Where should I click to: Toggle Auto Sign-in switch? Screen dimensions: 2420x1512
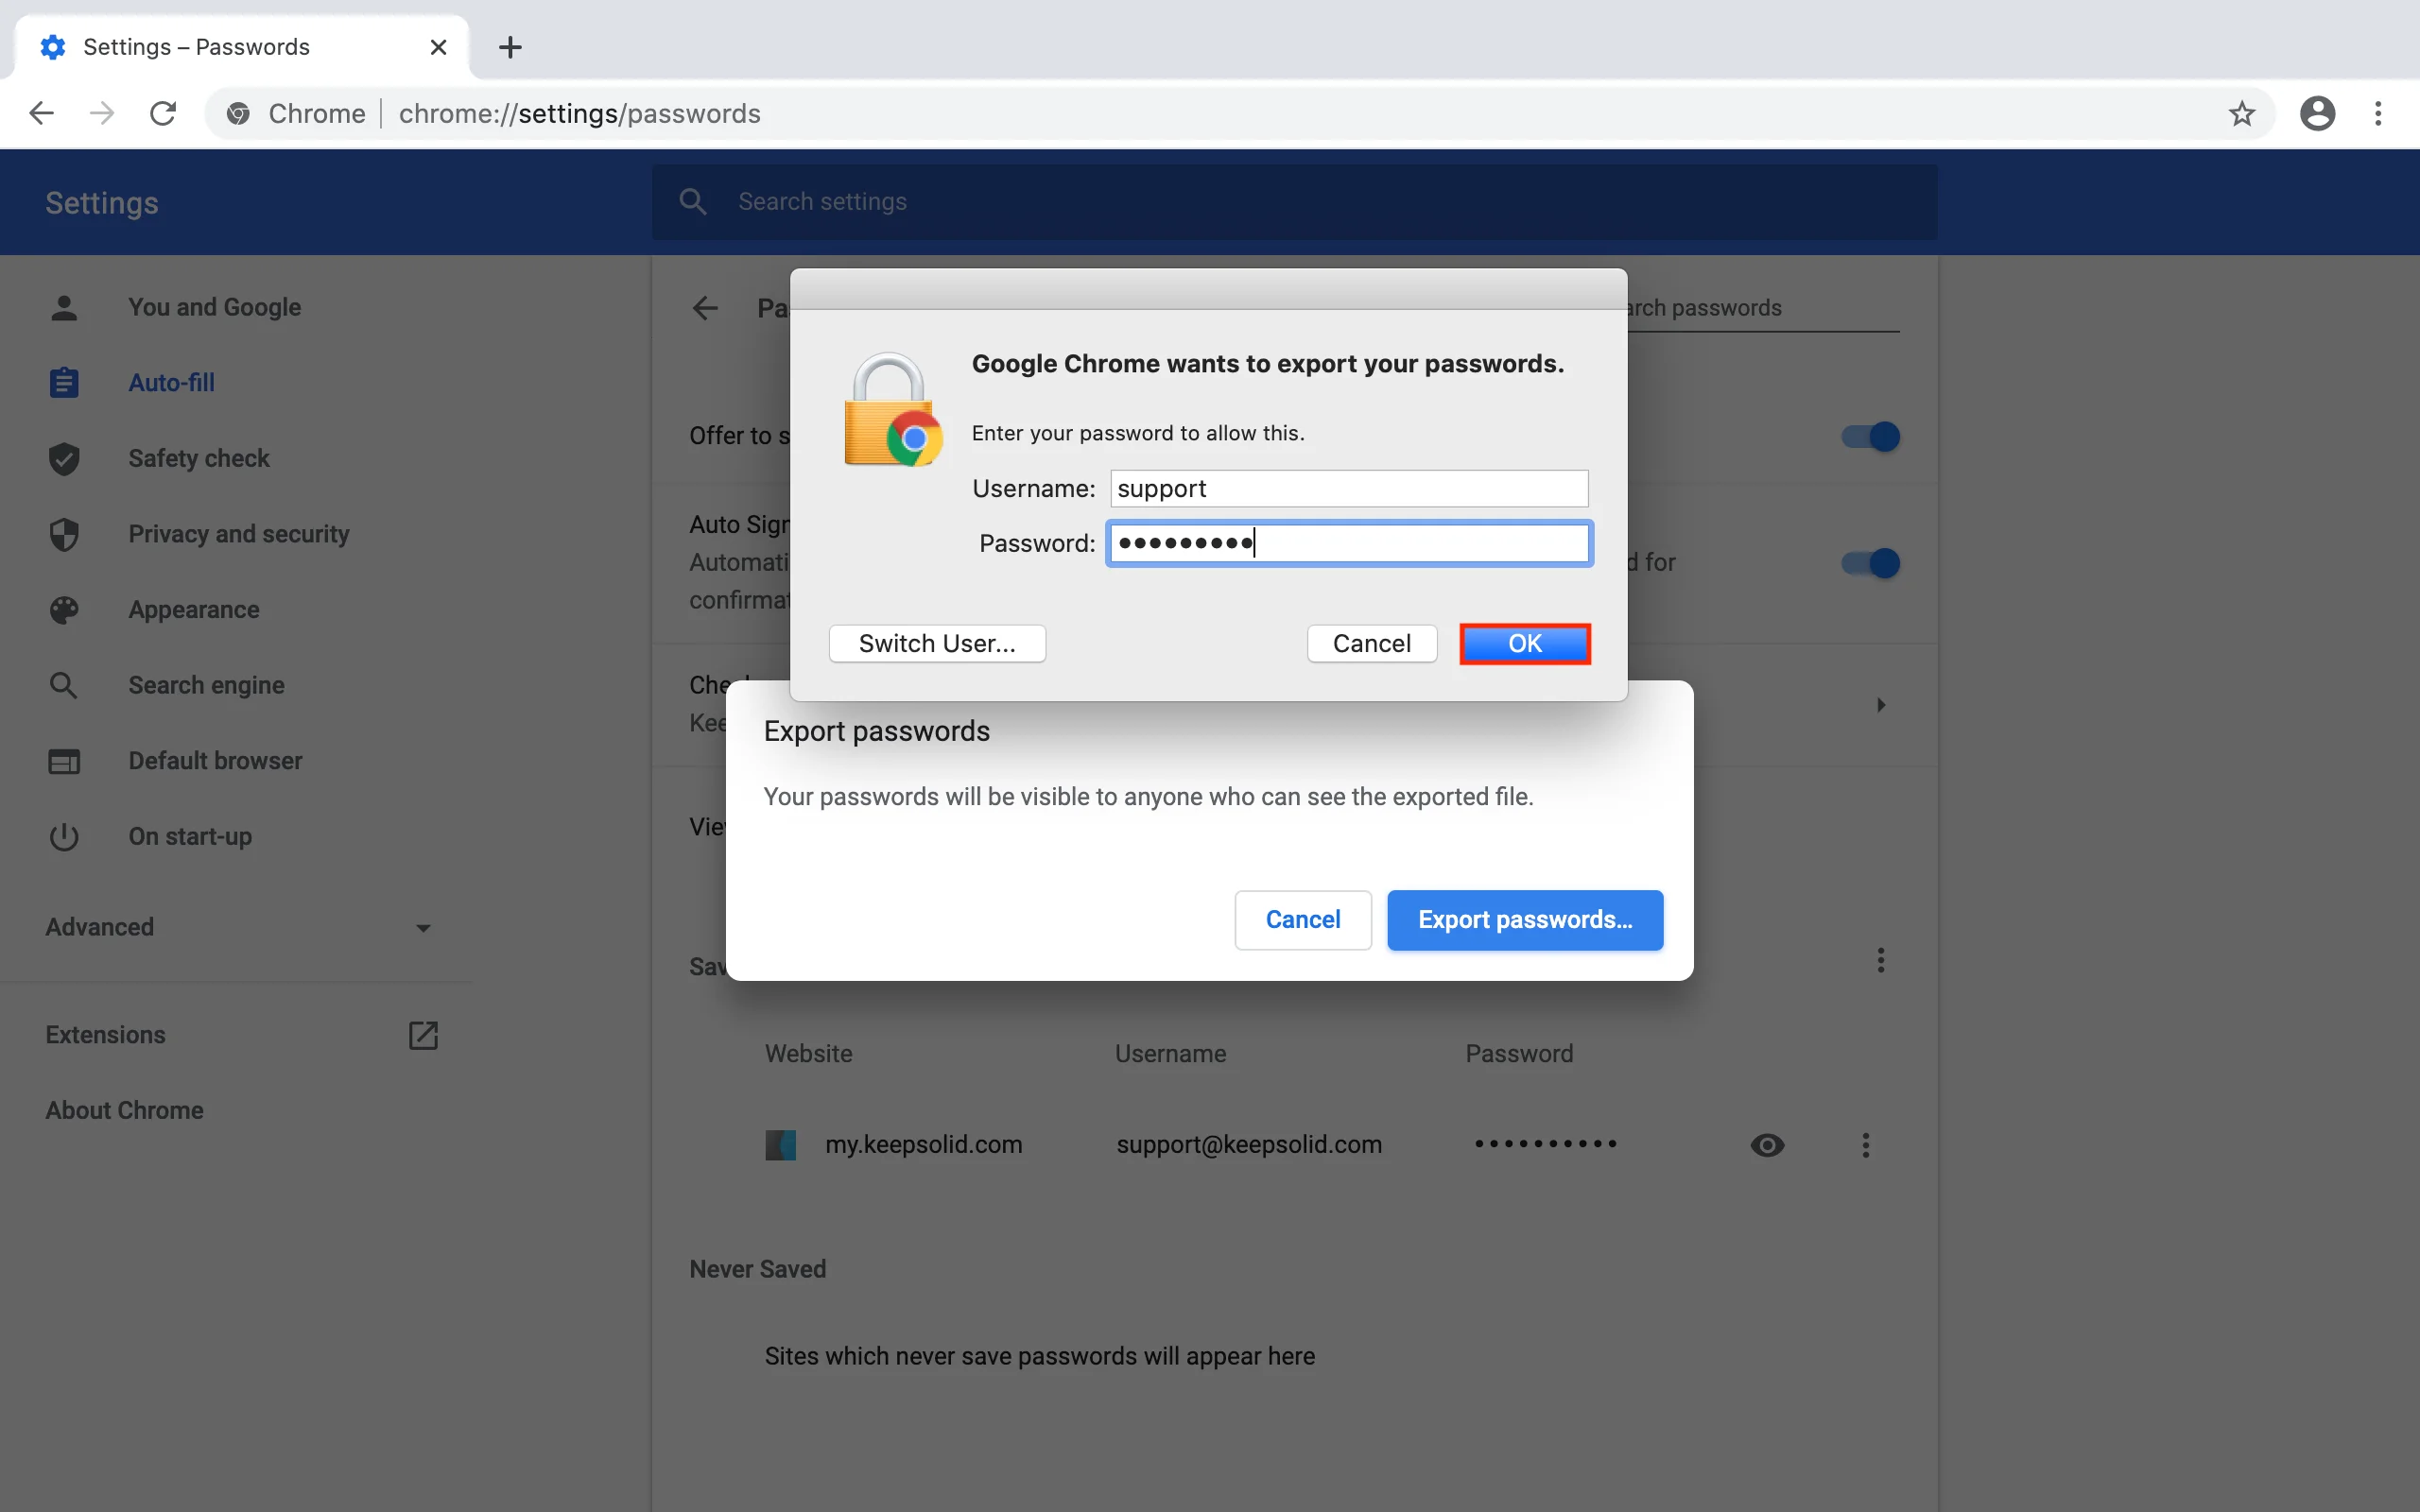coord(1871,563)
